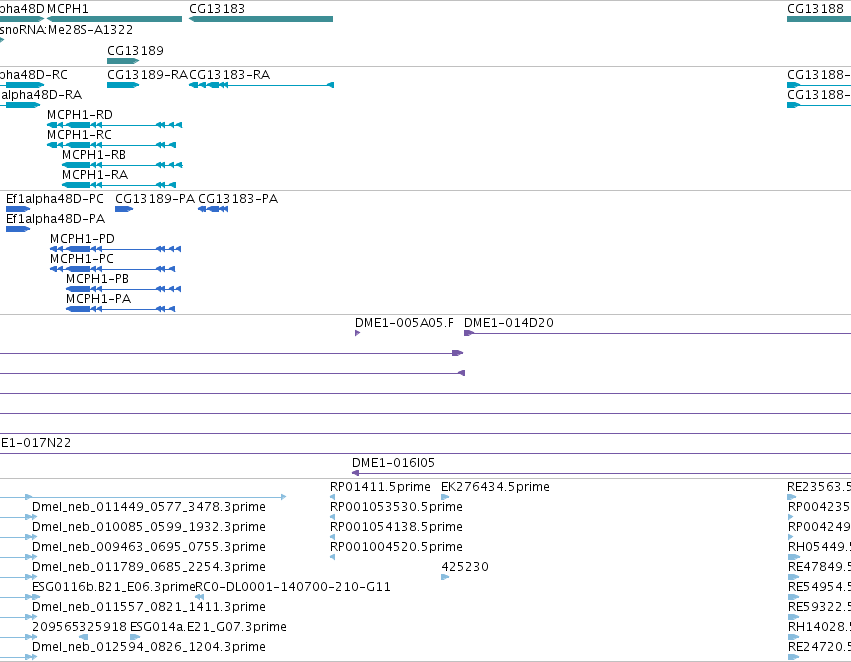Click the RC0-DL0001-140700-210-G11 label
851x662 pixels.
293,587
